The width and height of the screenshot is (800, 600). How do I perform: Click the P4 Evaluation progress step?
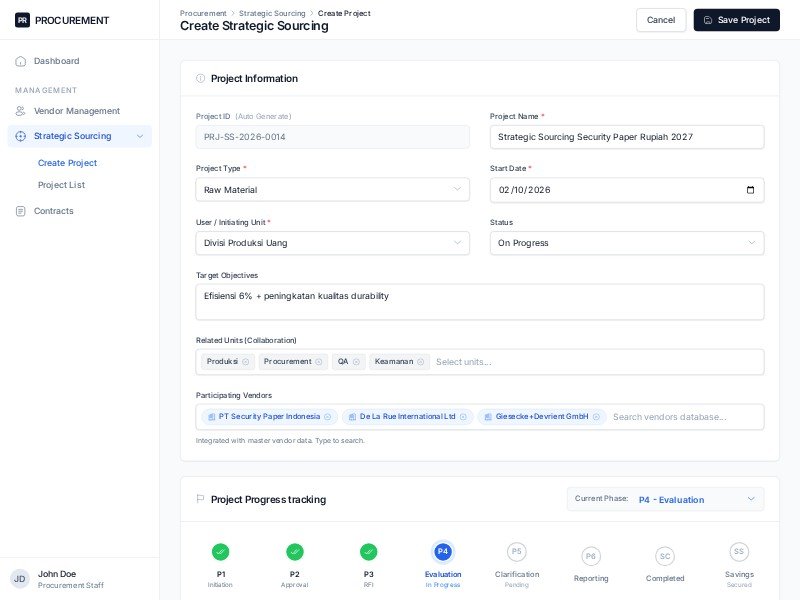pos(443,552)
